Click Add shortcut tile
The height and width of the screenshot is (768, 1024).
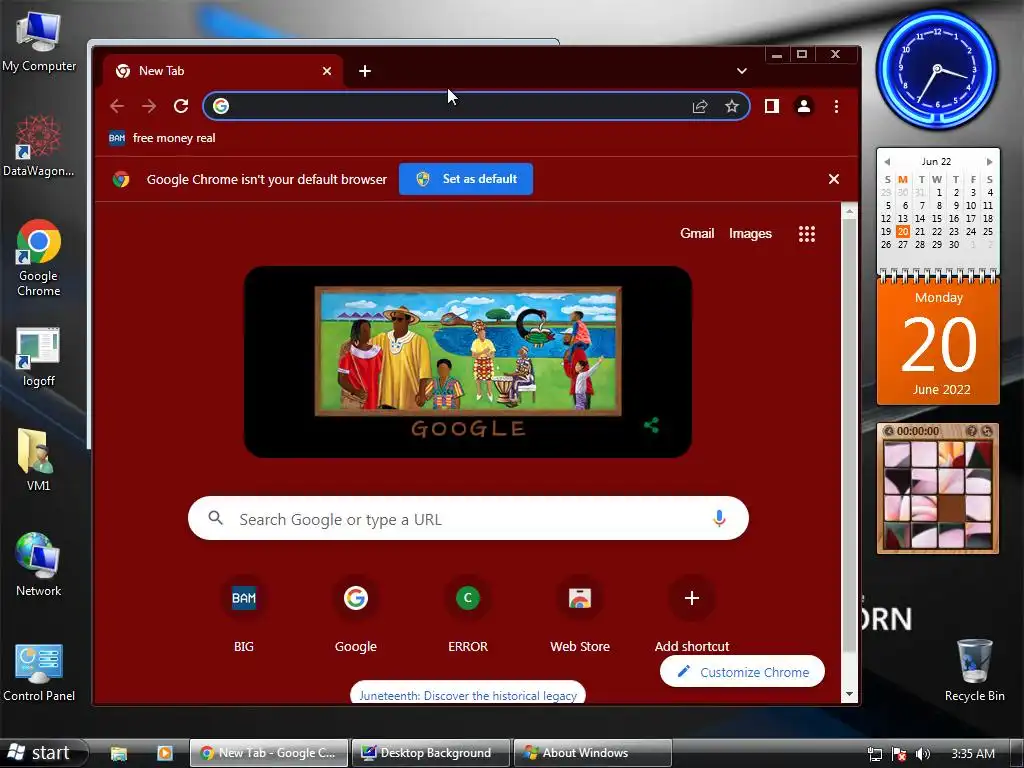692,614
